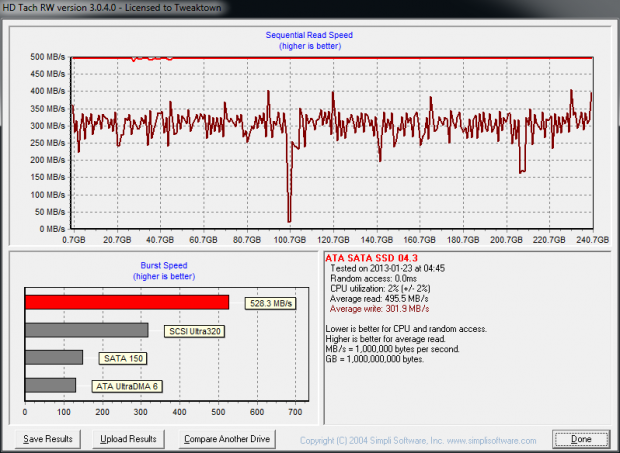The image size is (620, 453).
Task: Click the ATA UltraDMA 6 label
Action: click(127, 386)
